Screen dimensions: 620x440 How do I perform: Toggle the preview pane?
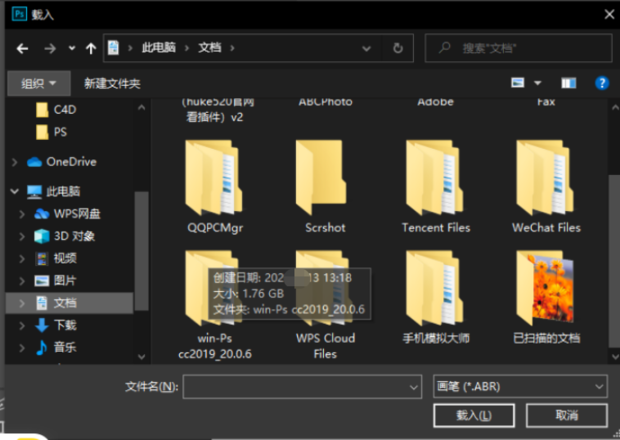[569, 83]
